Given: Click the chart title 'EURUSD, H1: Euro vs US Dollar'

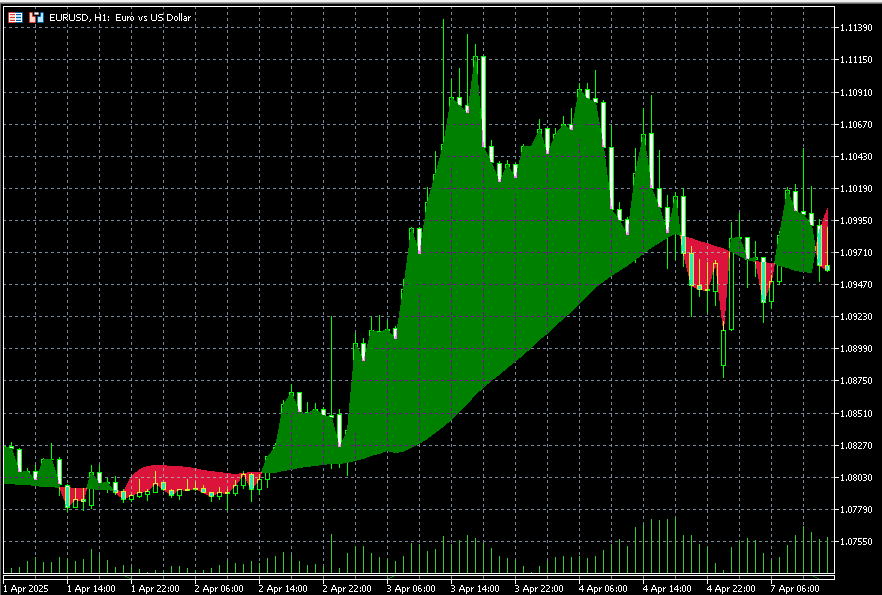Looking at the screenshot, I should coord(120,17).
